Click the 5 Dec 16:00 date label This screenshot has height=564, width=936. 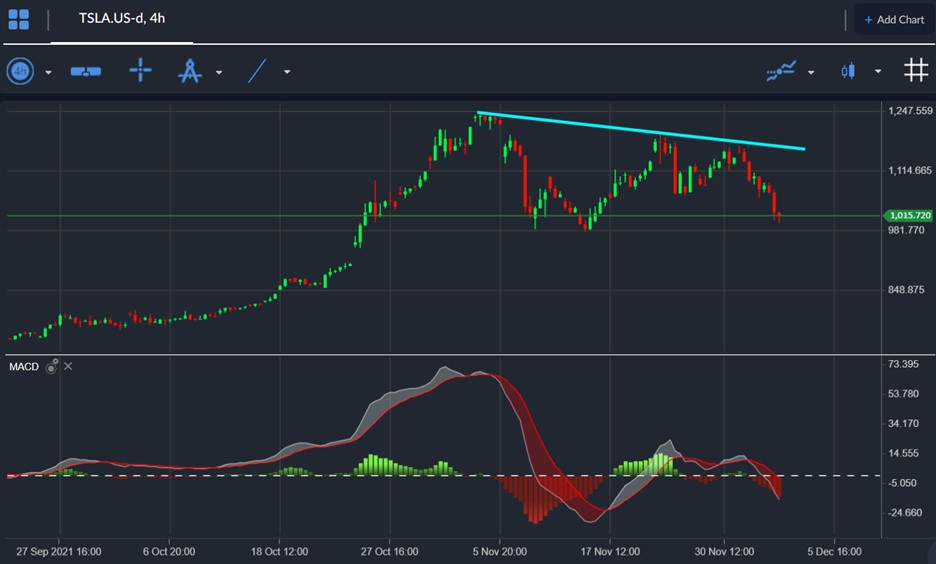pos(835,551)
